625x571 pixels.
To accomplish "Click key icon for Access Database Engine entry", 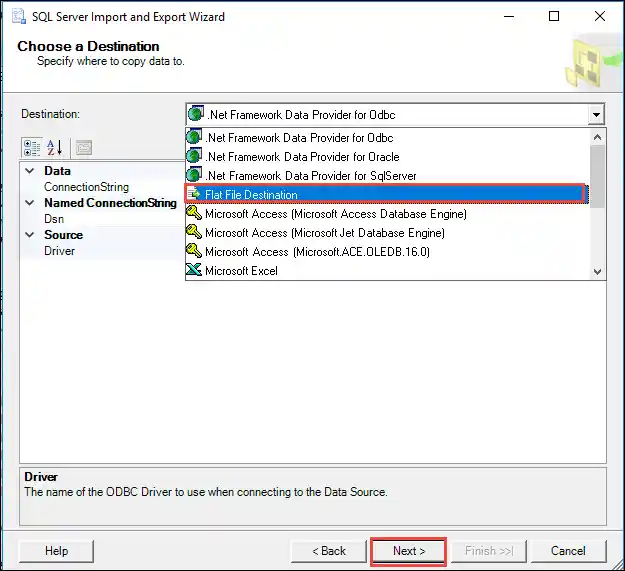I will click(x=194, y=213).
